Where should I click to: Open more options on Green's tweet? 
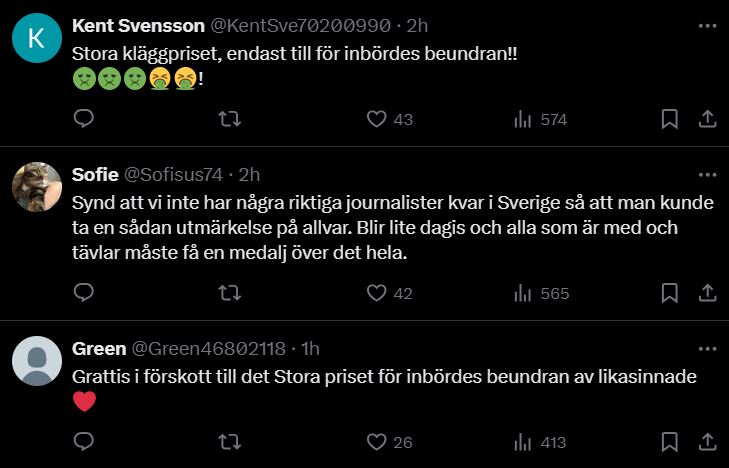707,348
